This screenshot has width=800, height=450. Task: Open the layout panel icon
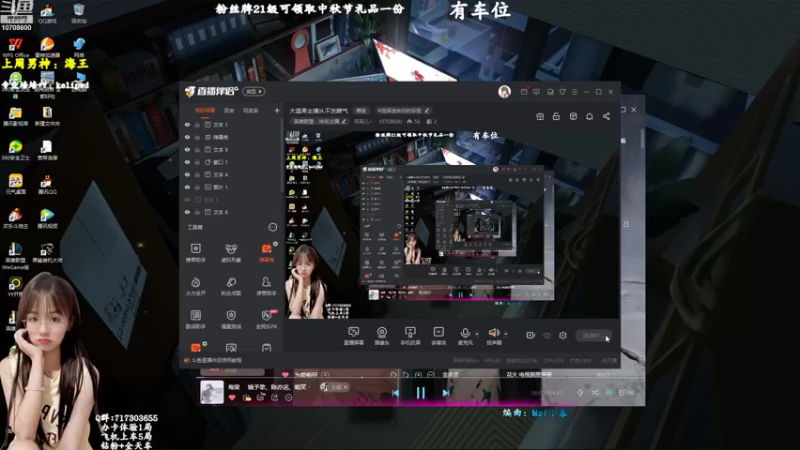573,116
